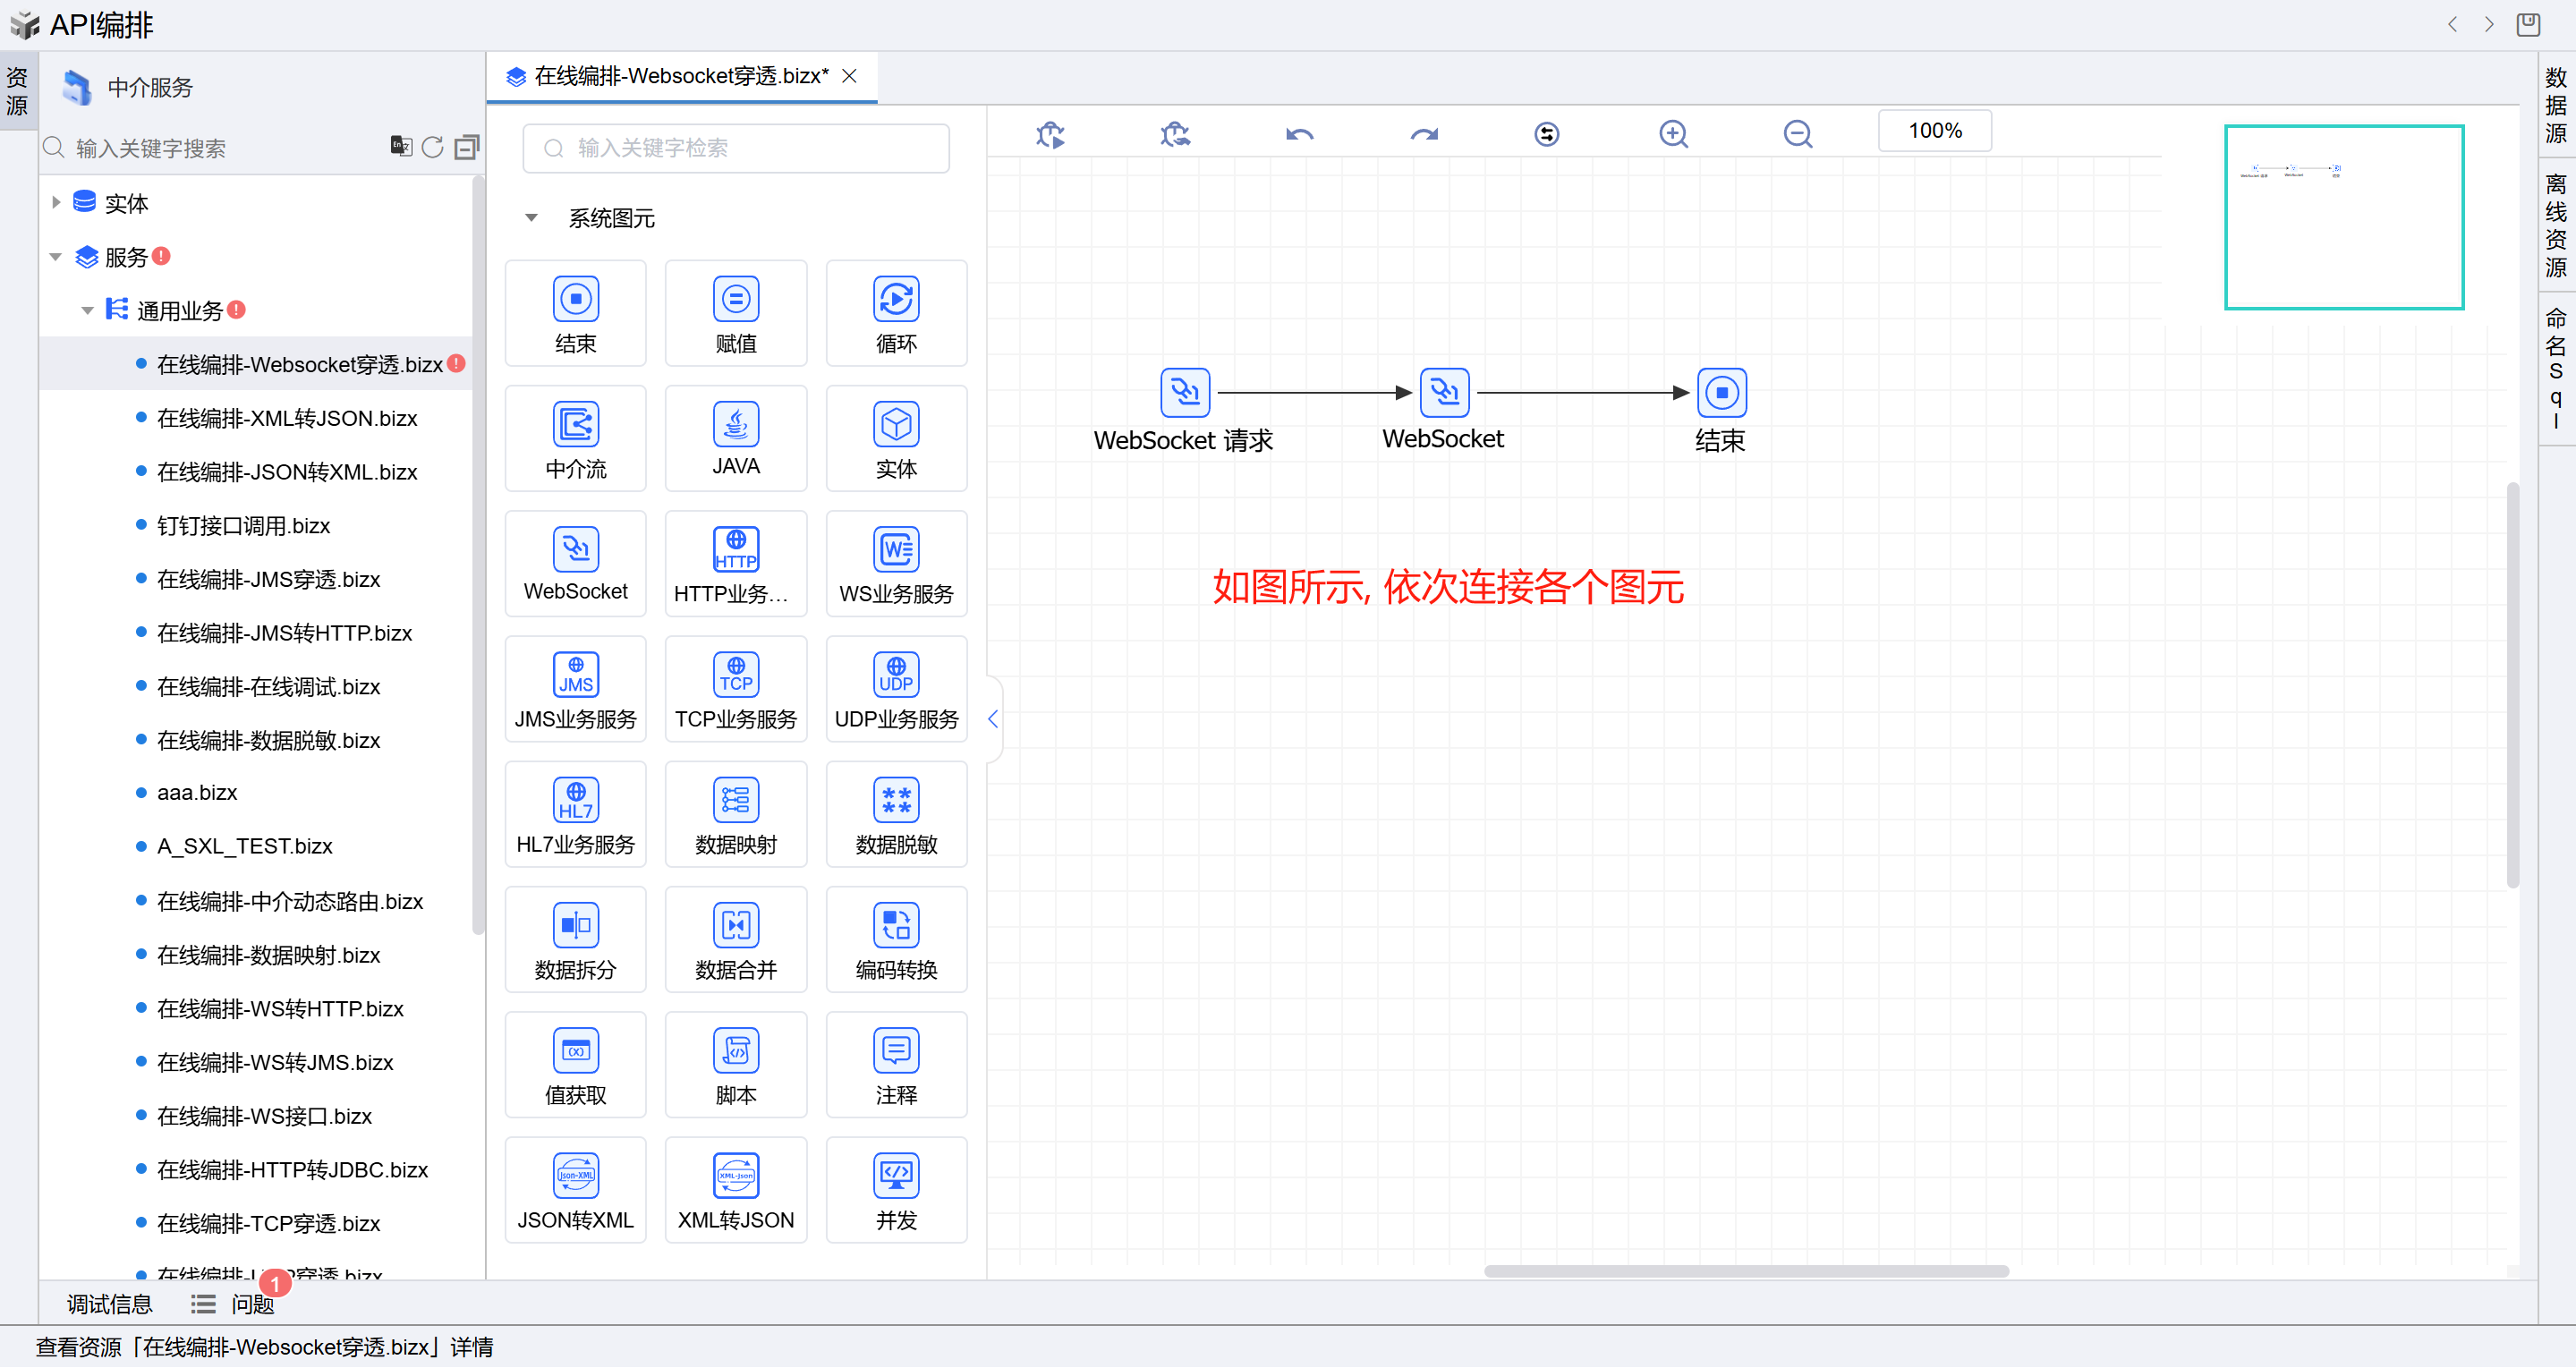Collapse the 服务 tree node
The height and width of the screenshot is (1368, 2576).
pos(56,257)
